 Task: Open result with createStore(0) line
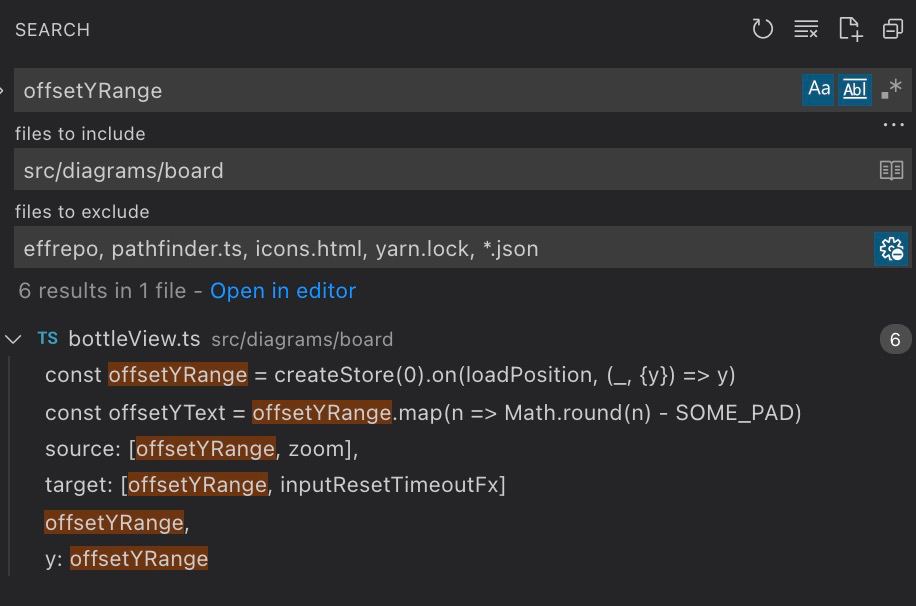click(x=390, y=375)
